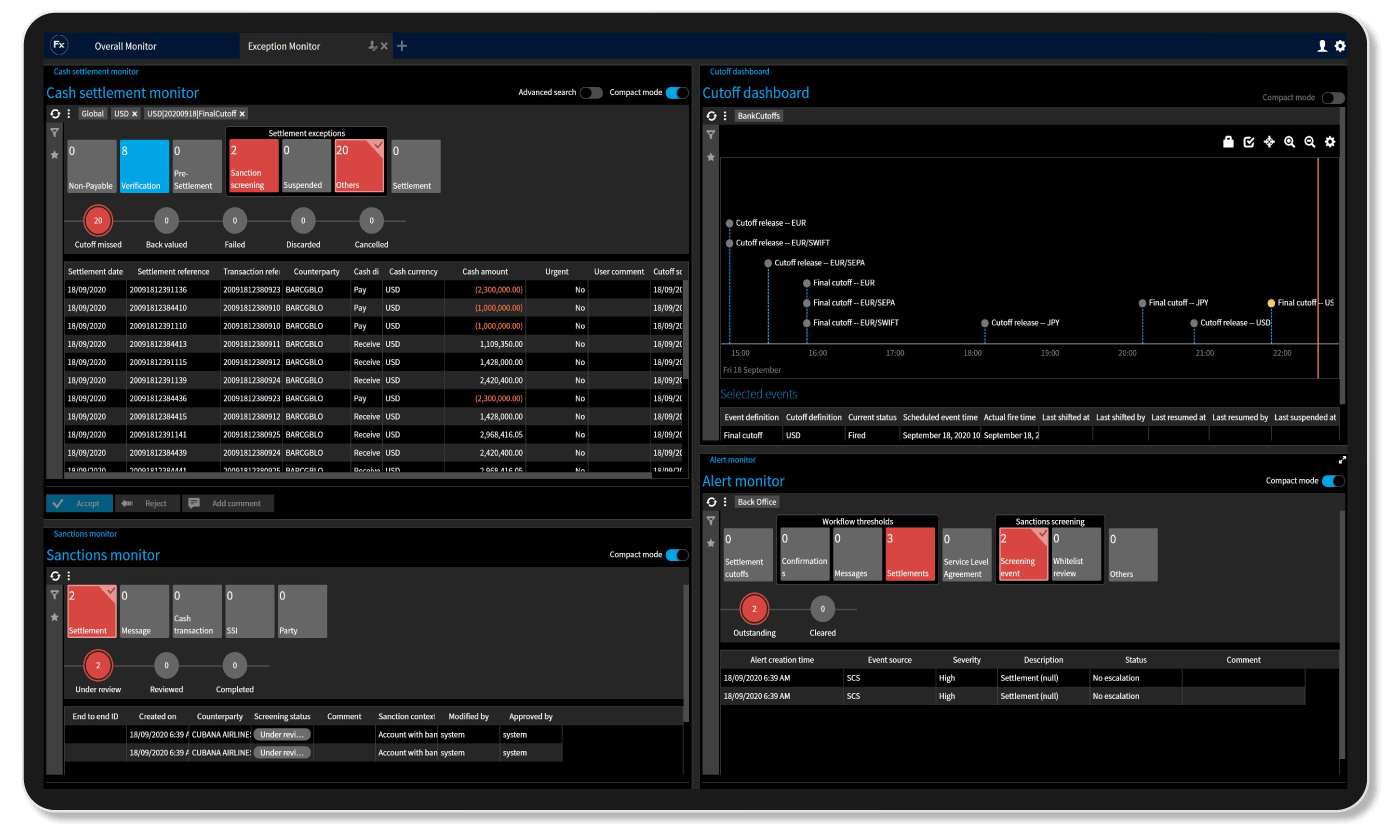Switch to the Overall Monitor tab
The width and height of the screenshot is (1400, 839).
click(126, 45)
